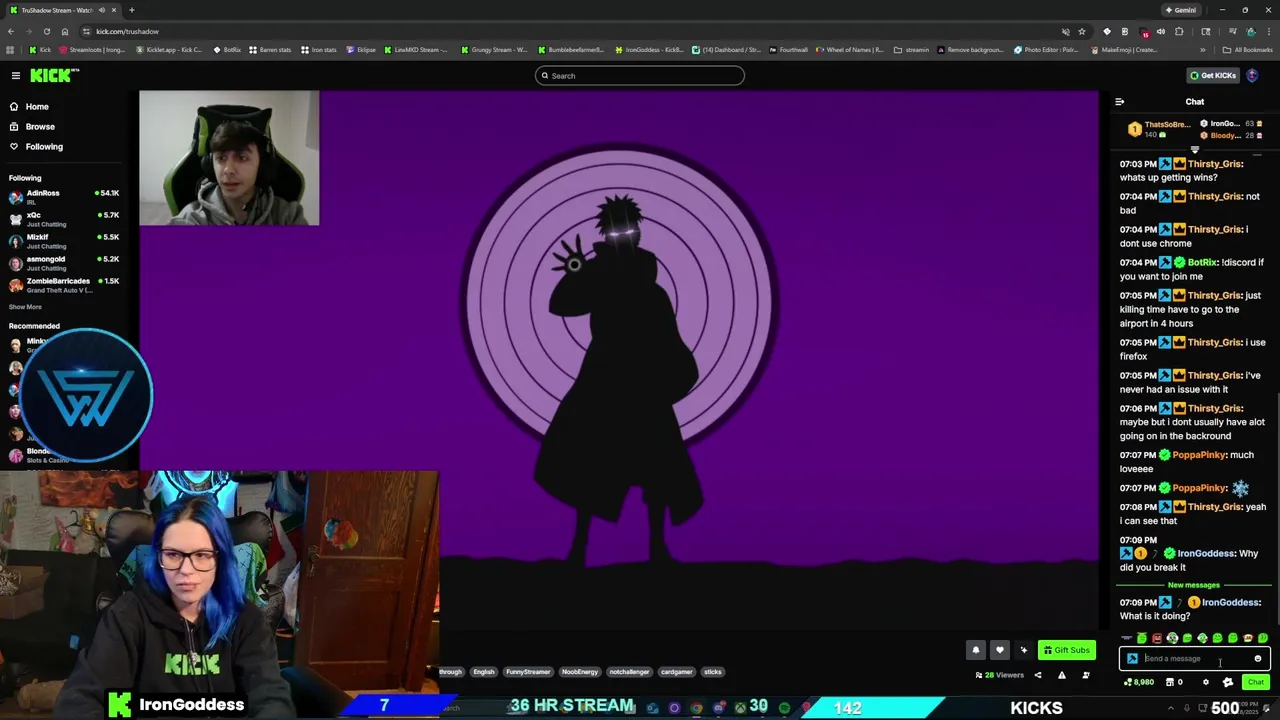This screenshot has height=720, width=1280.
Task: Click the kick.com/trushadow address bar
Action: pyautogui.click(x=560, y=31)
